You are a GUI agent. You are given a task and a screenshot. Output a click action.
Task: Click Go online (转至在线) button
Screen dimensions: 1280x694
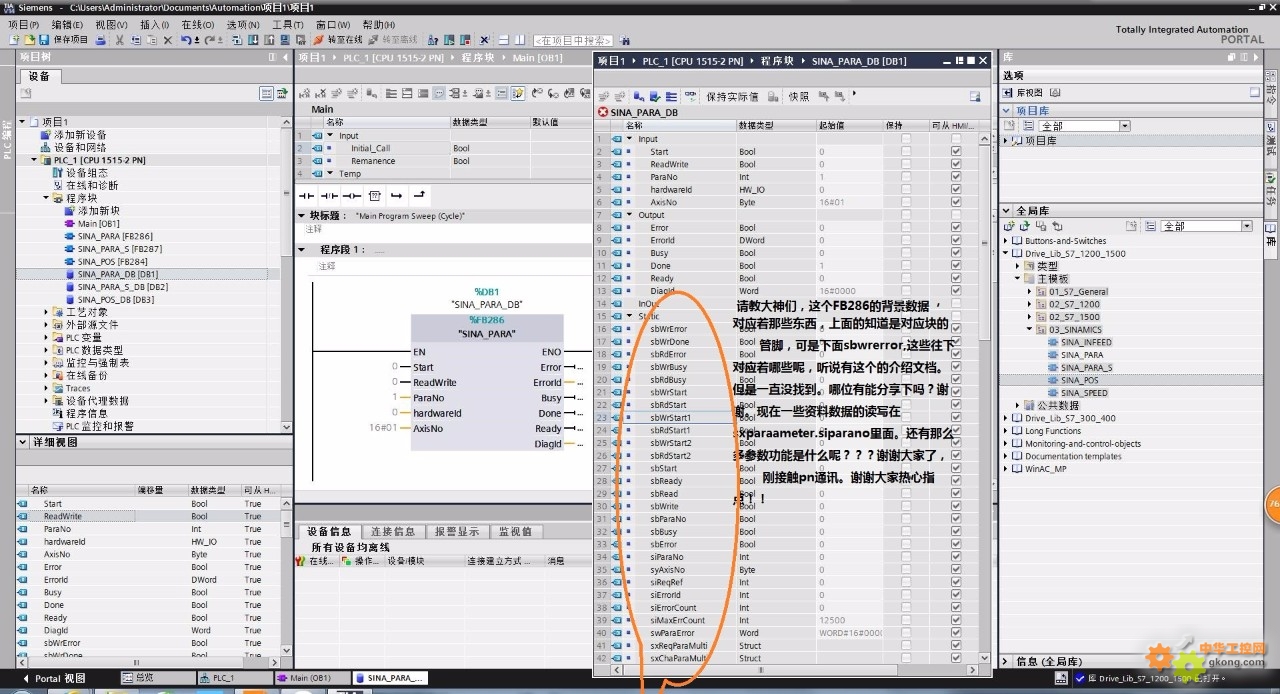click(338, 40)
